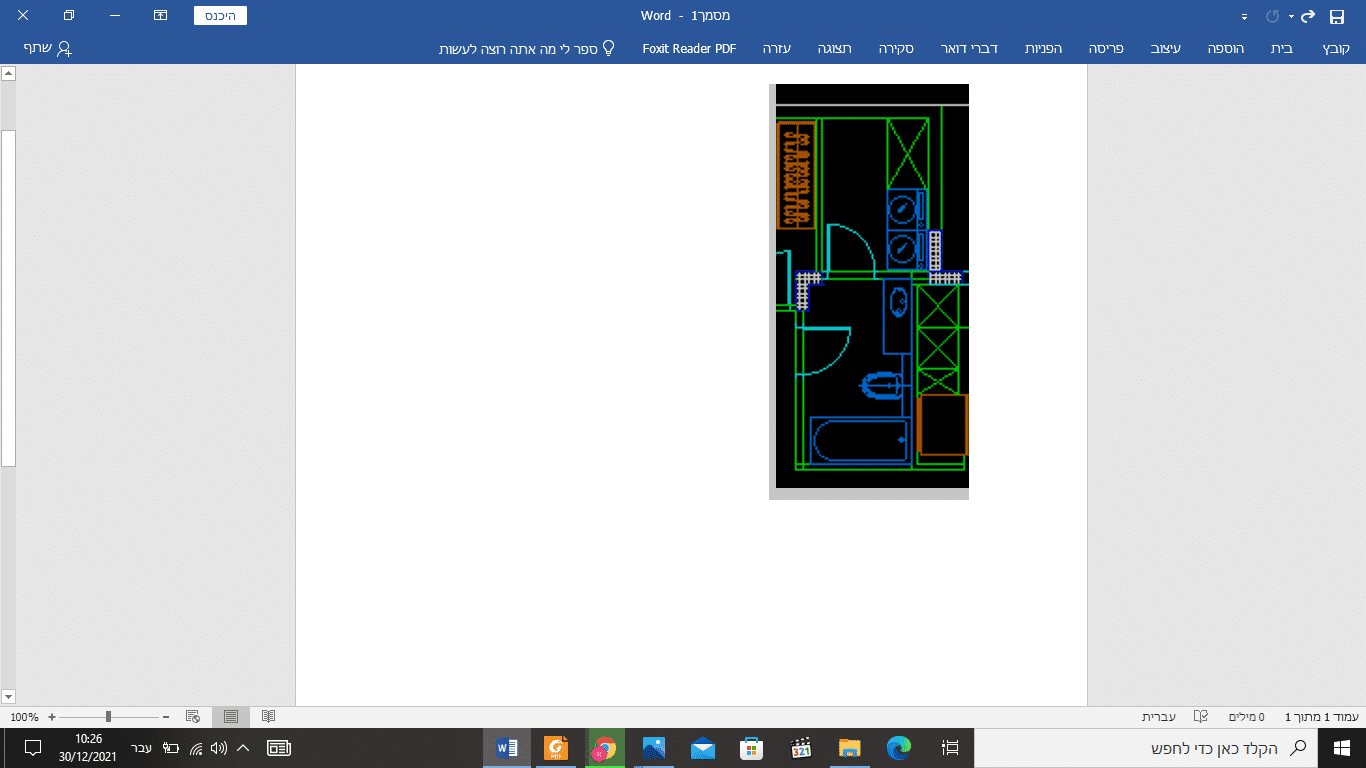Open the הפניות (References) tab

pos(1045,48)
